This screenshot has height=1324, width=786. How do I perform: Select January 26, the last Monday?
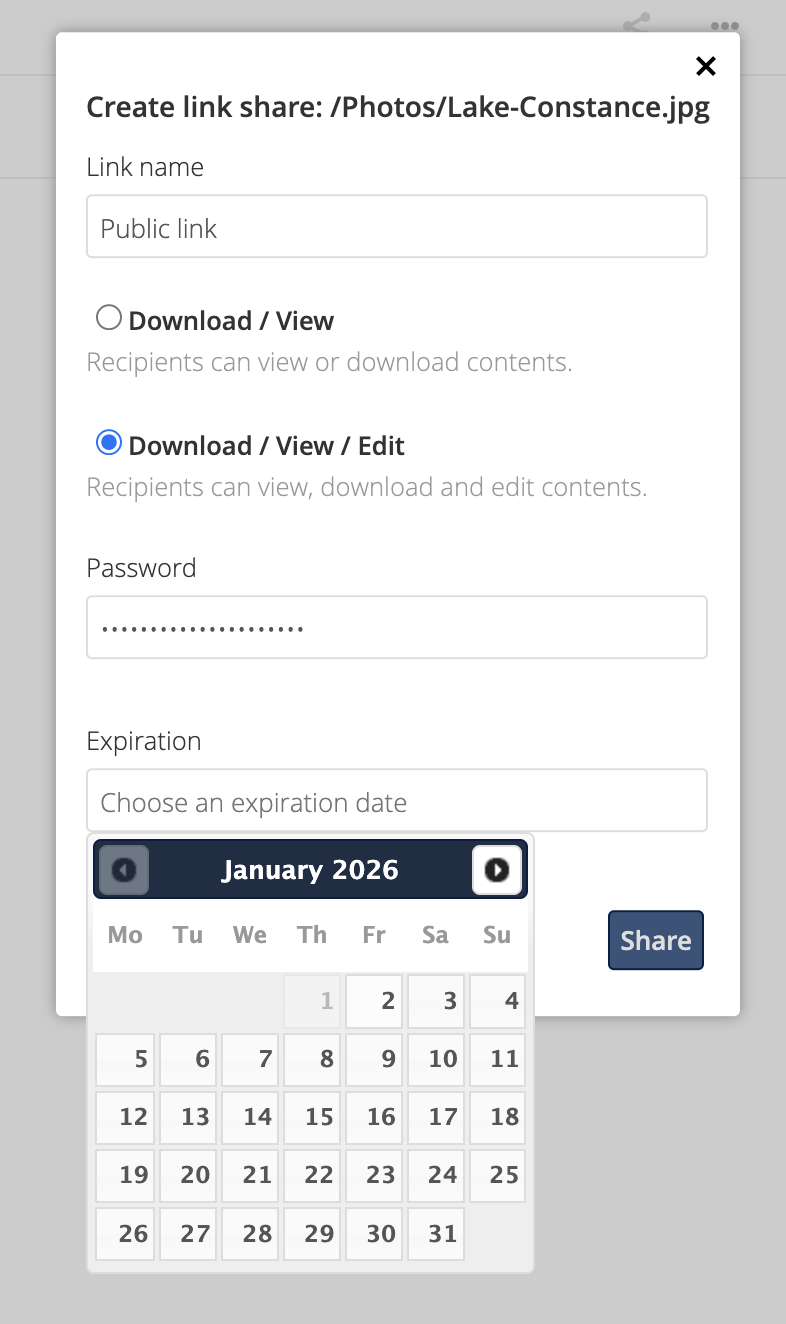[x=125, y=1233]
